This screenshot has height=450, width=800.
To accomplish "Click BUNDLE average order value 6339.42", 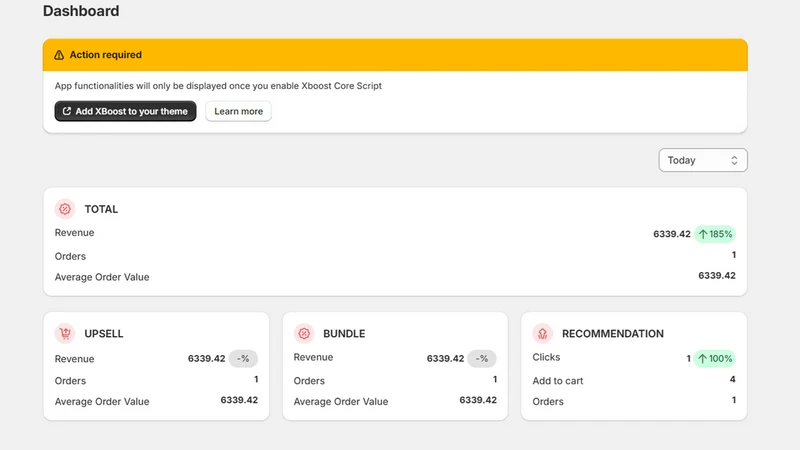I will tap(478, 400).
